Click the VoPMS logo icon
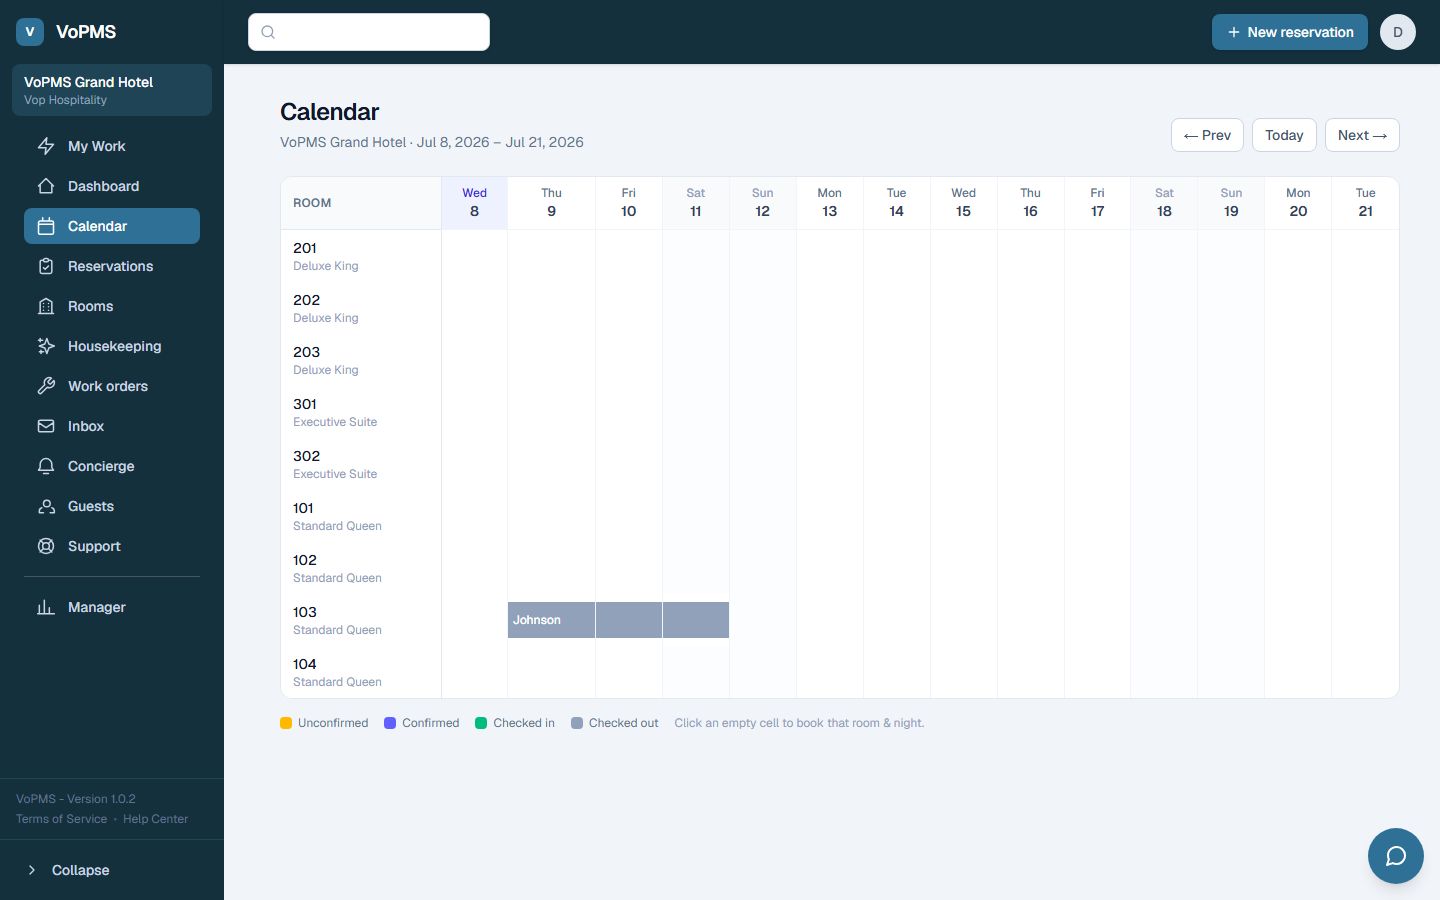Image resolution: width=1440 pixels, height=900 pixels. [30, 32]
